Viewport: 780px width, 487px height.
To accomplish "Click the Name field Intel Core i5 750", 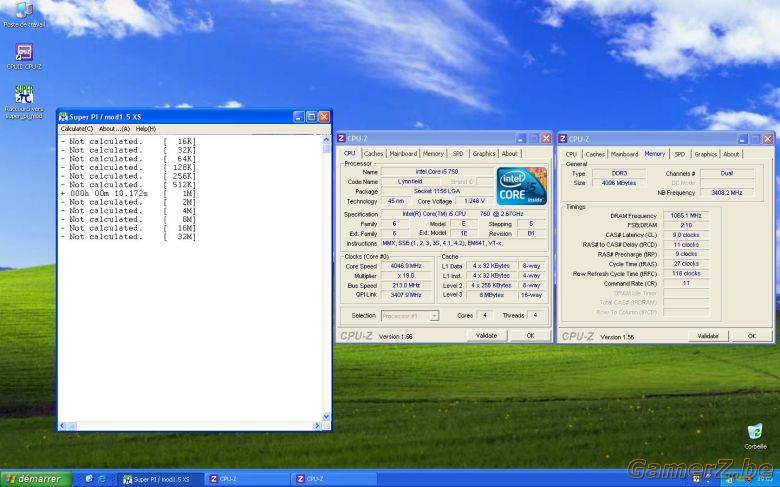I will 437,172.
